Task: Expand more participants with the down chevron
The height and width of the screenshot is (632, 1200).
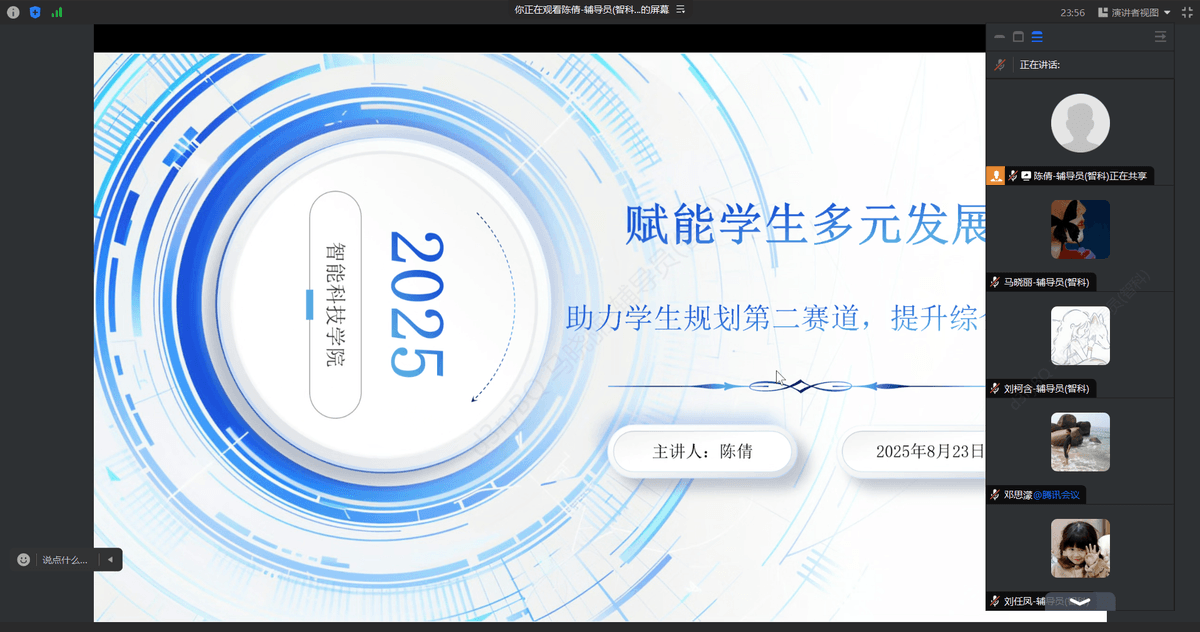Action: point(1080,602)
